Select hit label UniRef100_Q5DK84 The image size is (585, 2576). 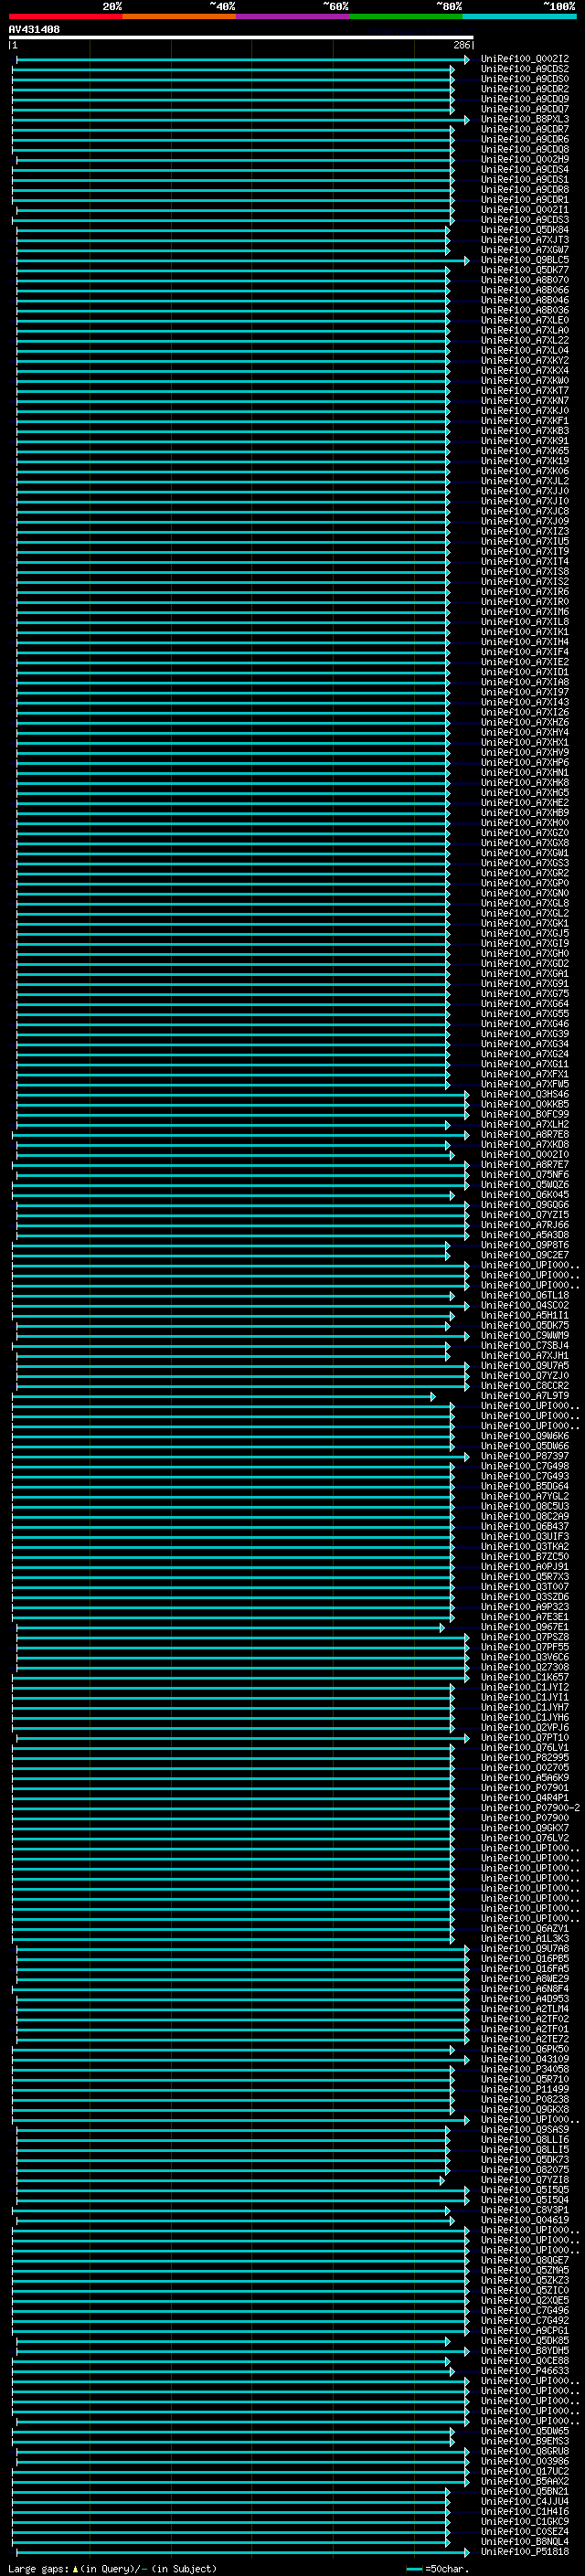tap(525, 230)
